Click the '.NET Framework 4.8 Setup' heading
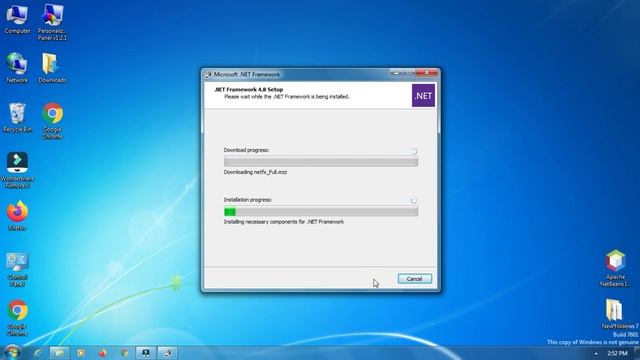The width and height of the screenshot is (640, 360). (249, 89)
